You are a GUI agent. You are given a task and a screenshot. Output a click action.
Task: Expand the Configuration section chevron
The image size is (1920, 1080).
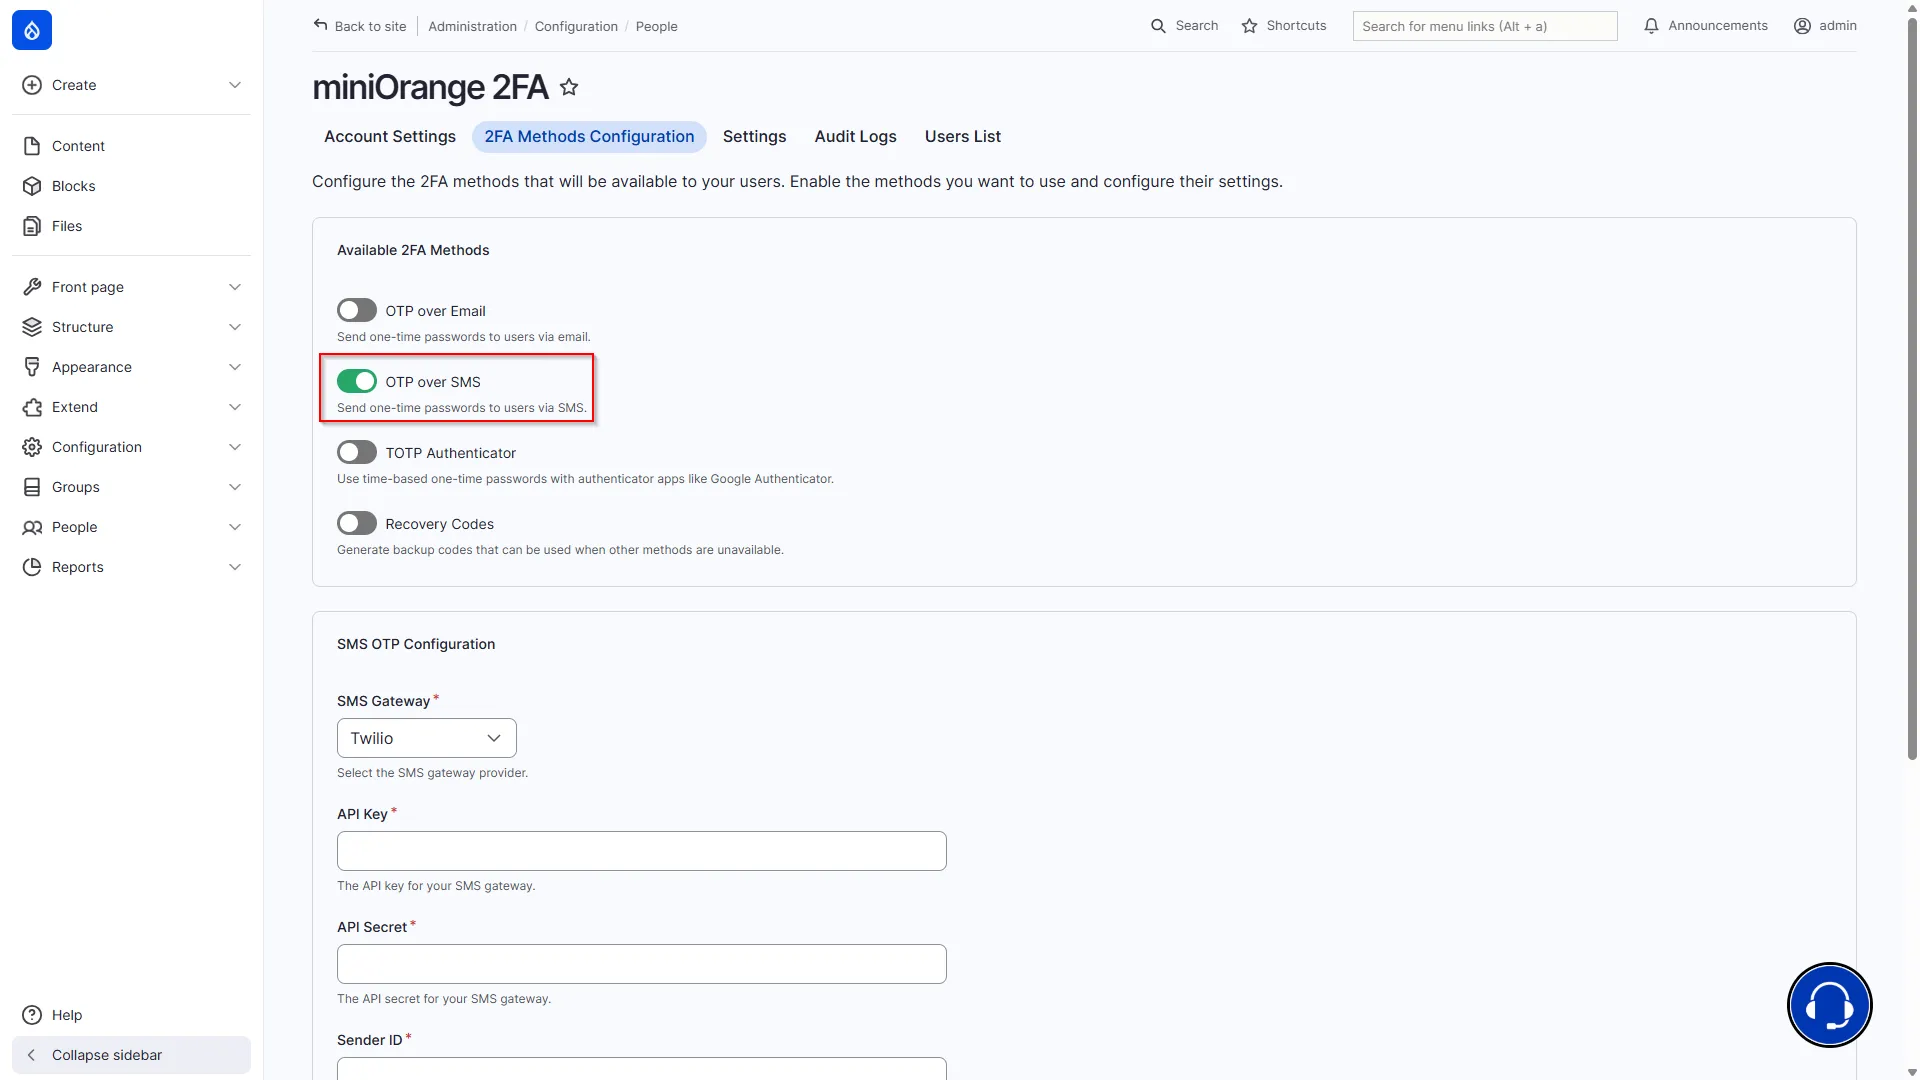click(235, 447)
